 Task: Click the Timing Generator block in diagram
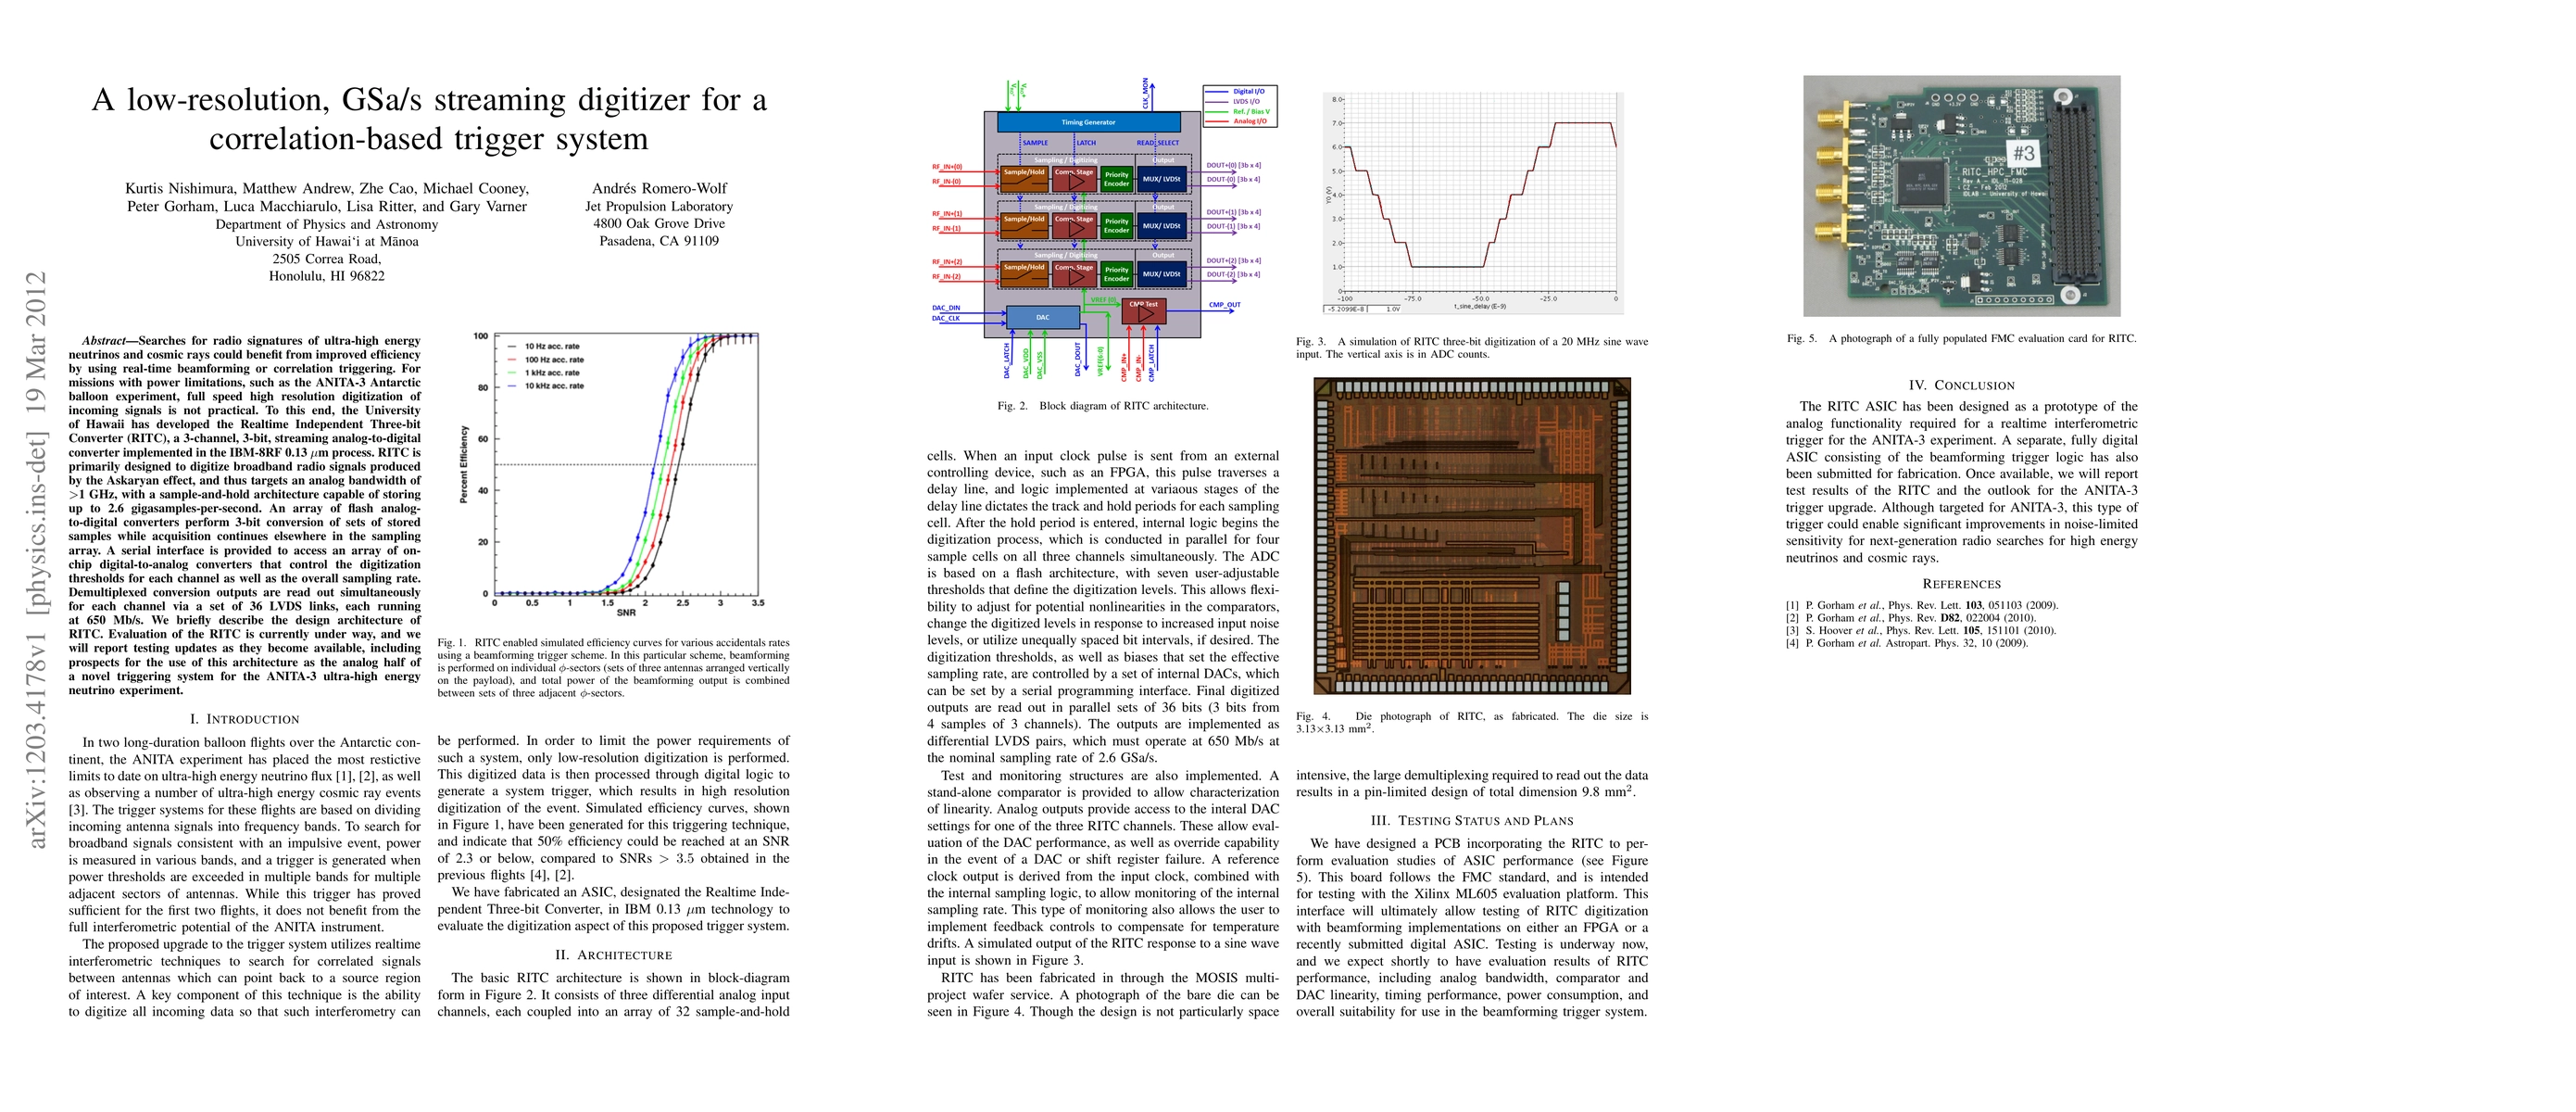pos(1088,122)
